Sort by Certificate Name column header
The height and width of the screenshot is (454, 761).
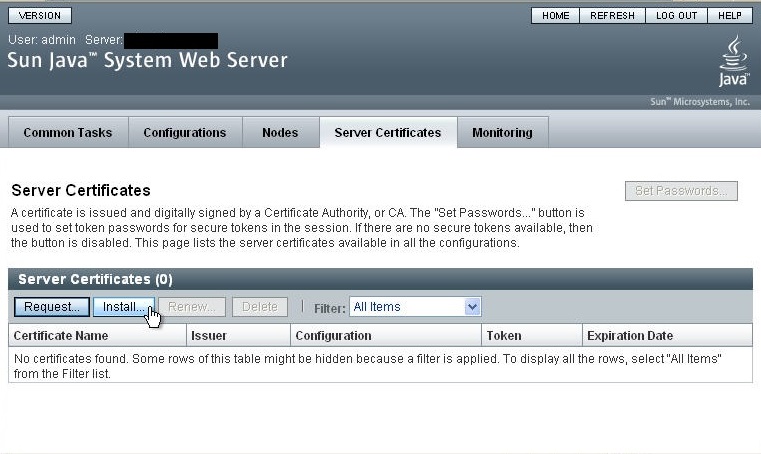(x=61, y=336)
